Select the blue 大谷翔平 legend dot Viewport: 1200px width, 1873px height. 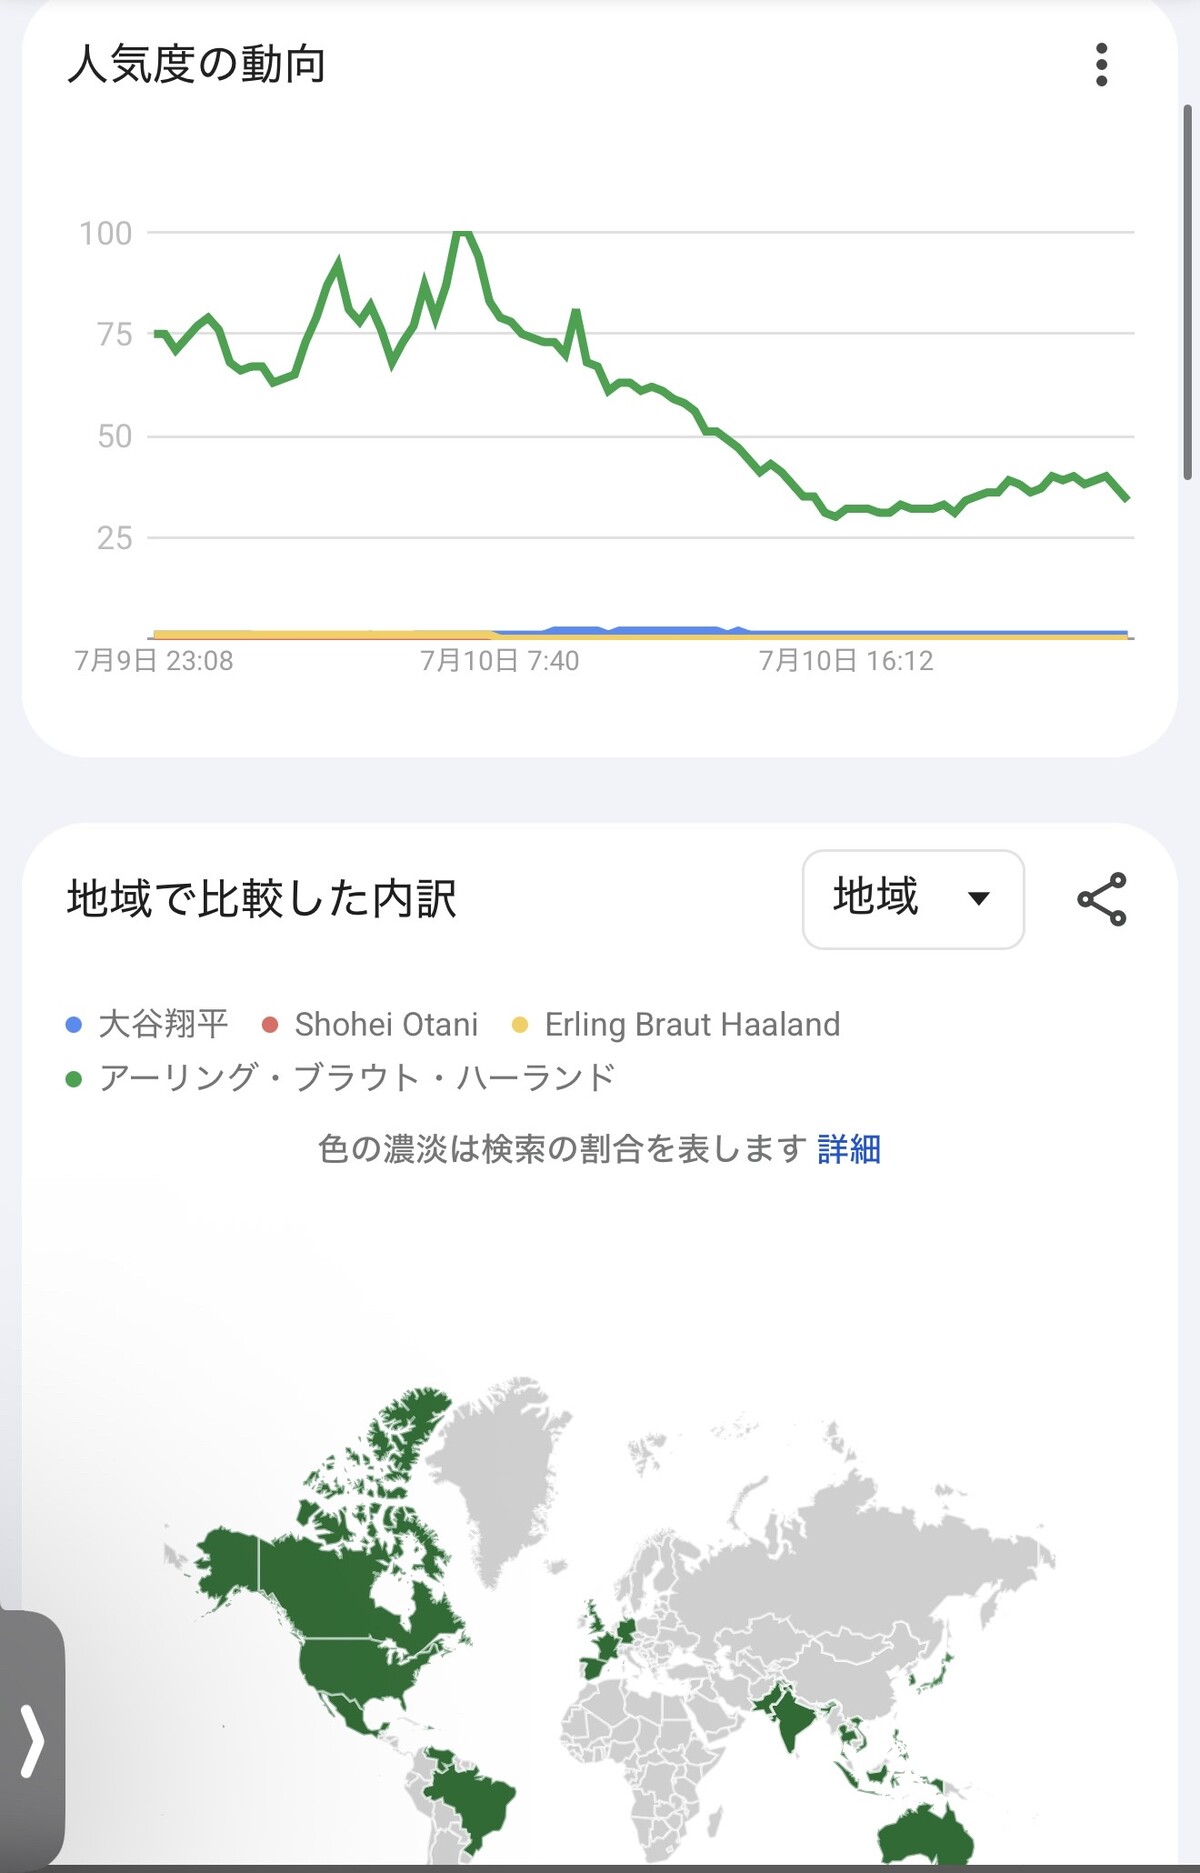tap(73, 1024)
